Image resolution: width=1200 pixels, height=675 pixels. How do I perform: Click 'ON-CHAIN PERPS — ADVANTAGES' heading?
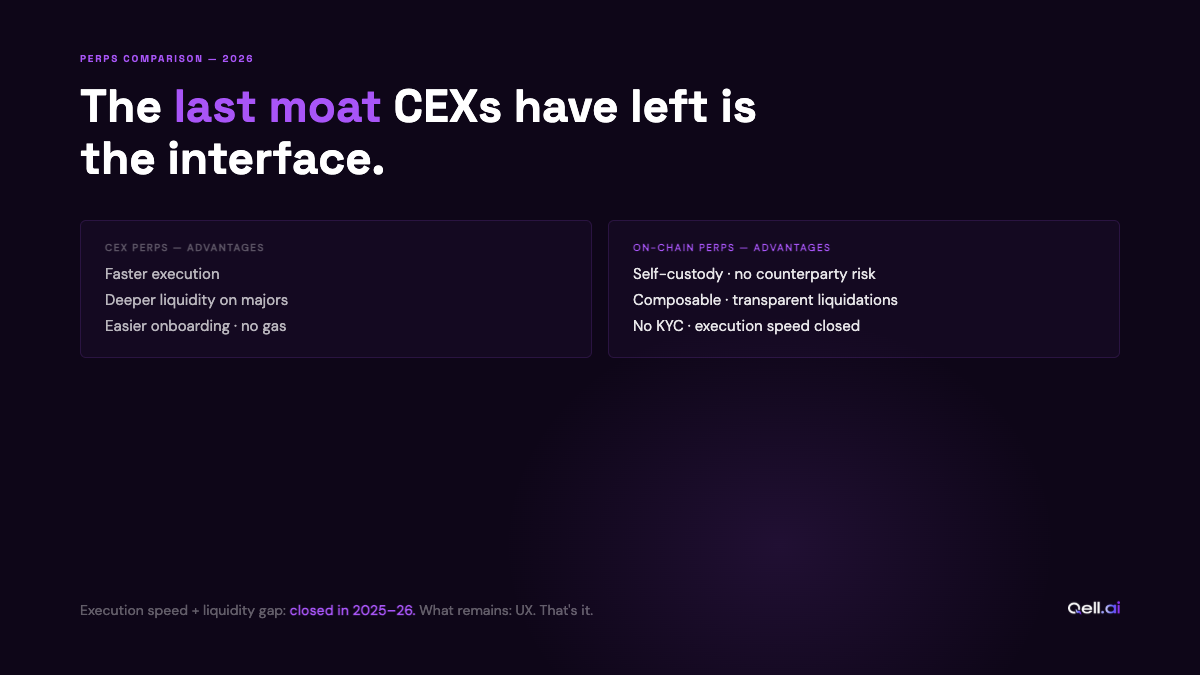(x=732, y=248)
